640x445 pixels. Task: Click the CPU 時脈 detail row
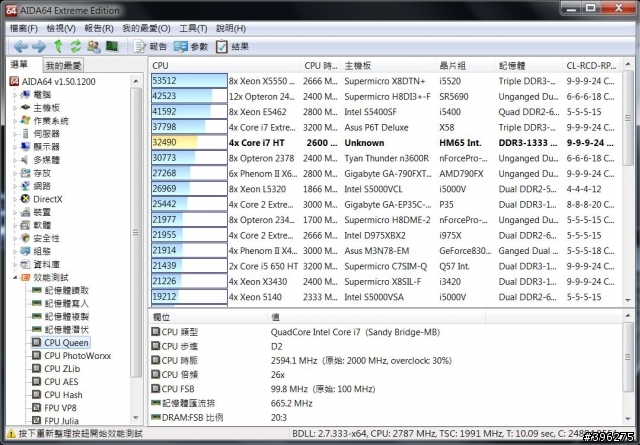(x=386, y=360)
